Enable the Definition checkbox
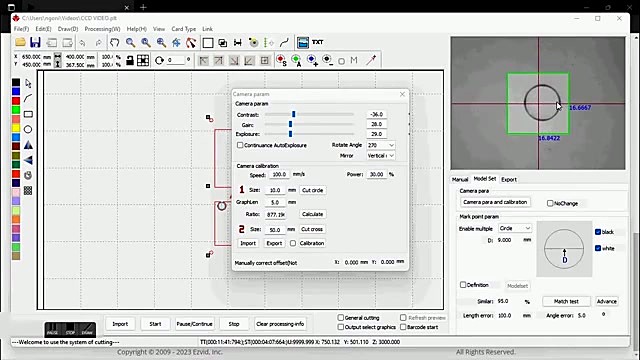Image resolution: width=640 pixels, height=360 pixels. click(x=463, y=285)
